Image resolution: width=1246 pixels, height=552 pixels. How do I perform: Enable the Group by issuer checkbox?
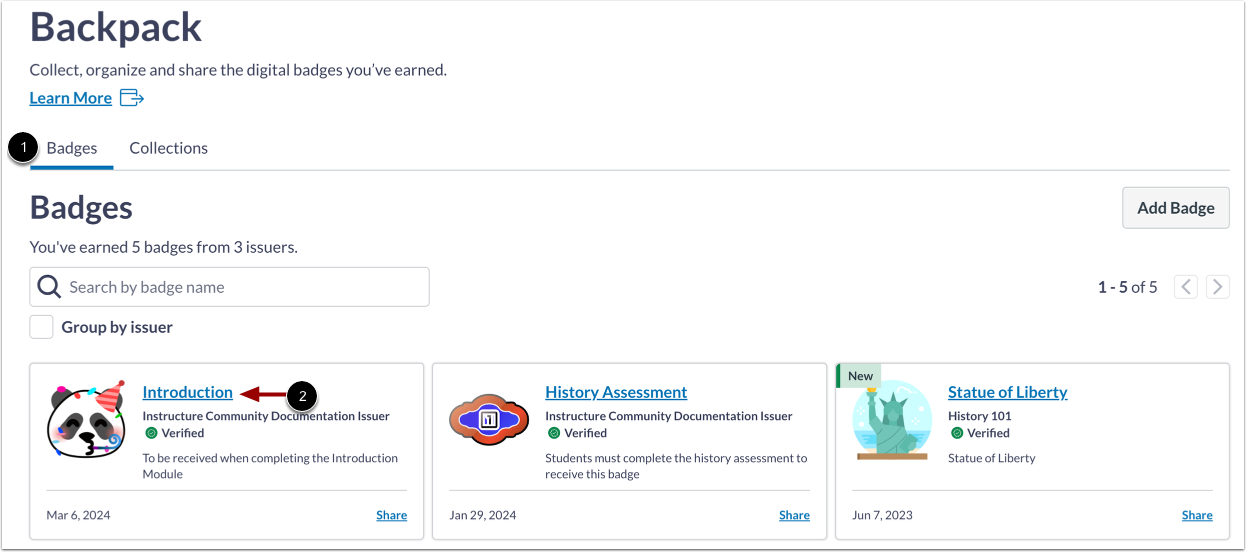(x=41, y=327)
